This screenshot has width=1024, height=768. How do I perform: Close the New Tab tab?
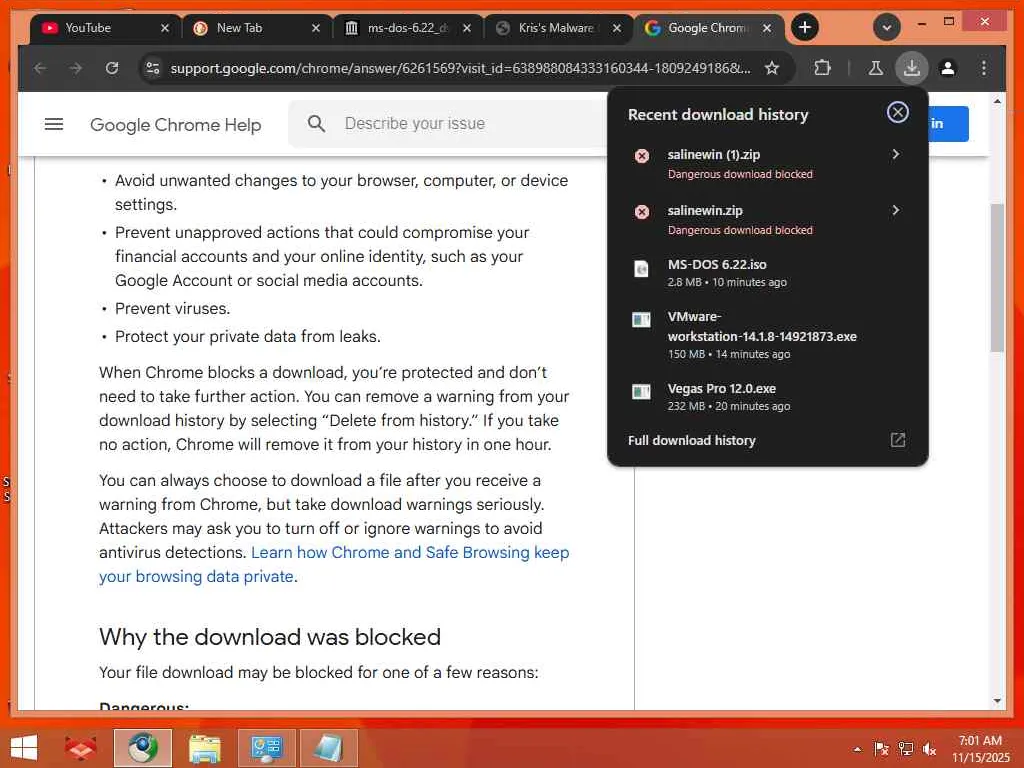coord(315,28)
